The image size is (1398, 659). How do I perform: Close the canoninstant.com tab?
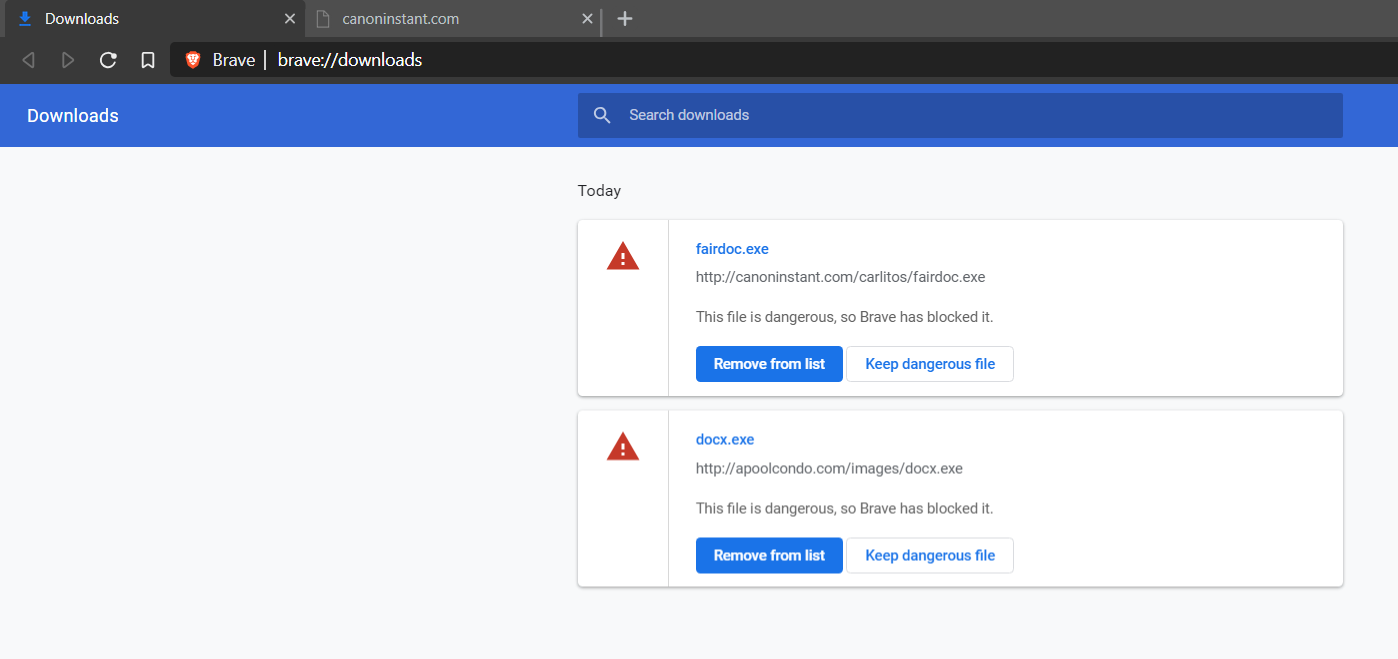[x=587, y=19]
